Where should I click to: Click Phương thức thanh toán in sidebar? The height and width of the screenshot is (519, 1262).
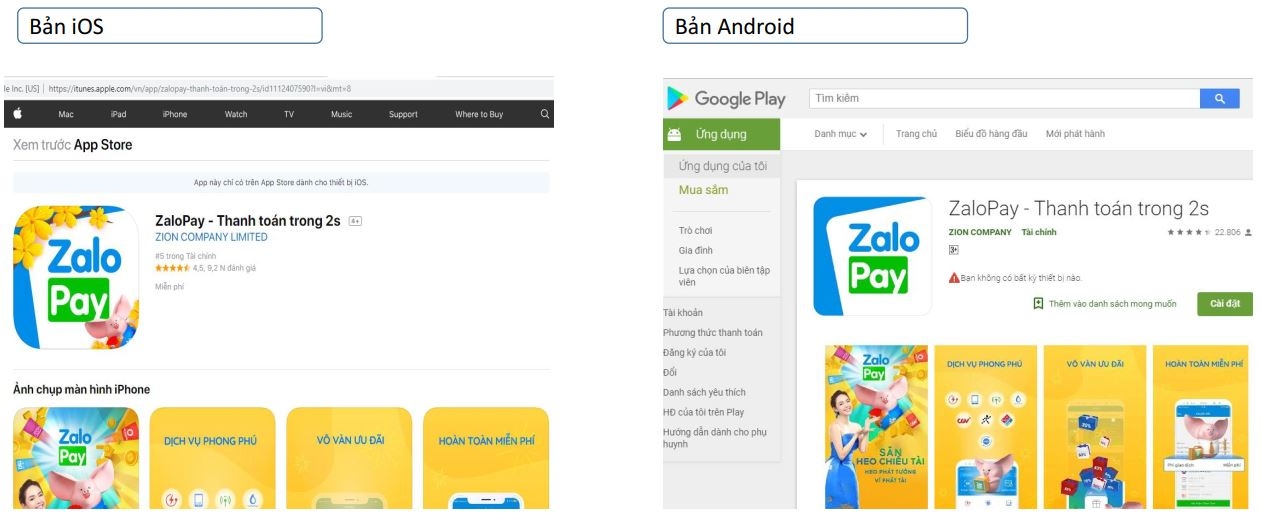point(712,332)
